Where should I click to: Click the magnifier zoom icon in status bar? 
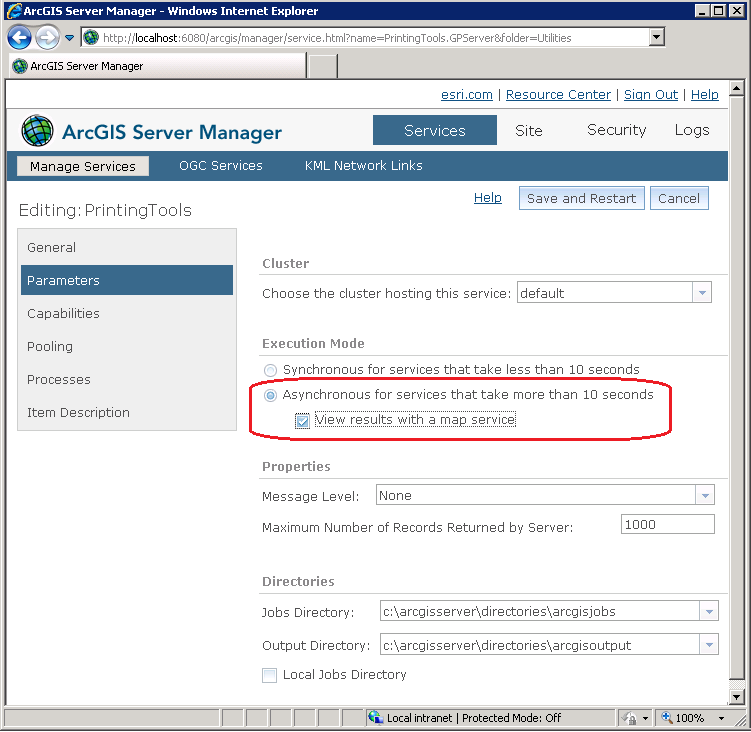tap(666, 717)
